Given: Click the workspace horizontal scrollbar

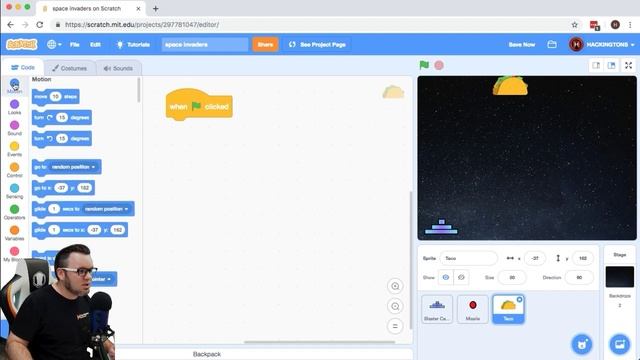Looking at the screenshot, I should pyautogui.click(x=320, y=342).
